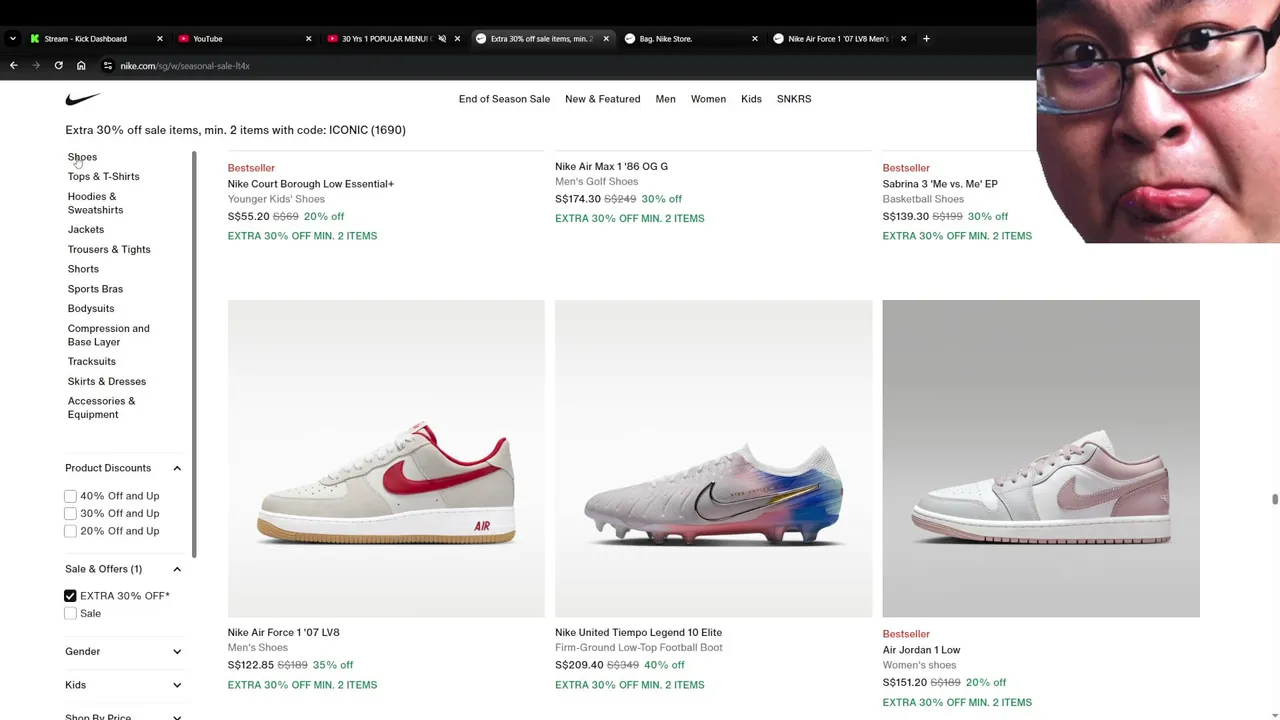The width and height of the screenshot is (1280, 720).
Task: Filter by Hoodies & Sweatshirts category
Action: [95, 203]
